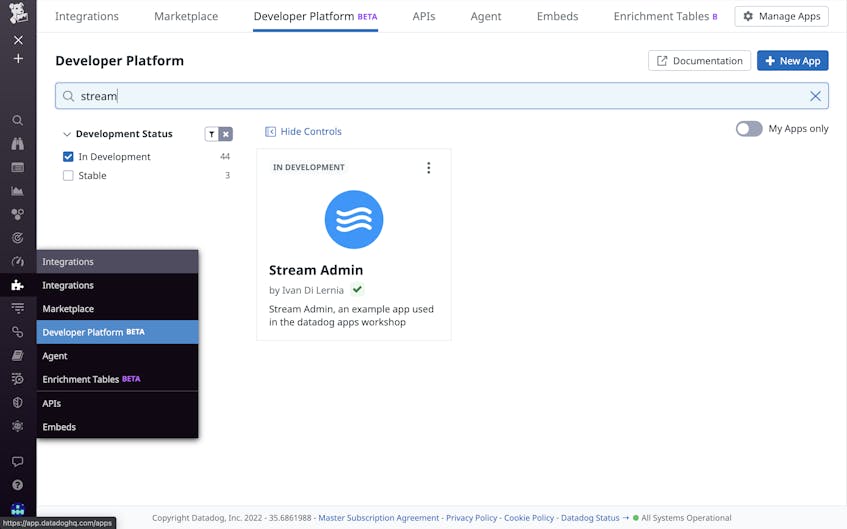Open the Privacy Policy footer link
847x529 pixels.
tap(472, 518)
